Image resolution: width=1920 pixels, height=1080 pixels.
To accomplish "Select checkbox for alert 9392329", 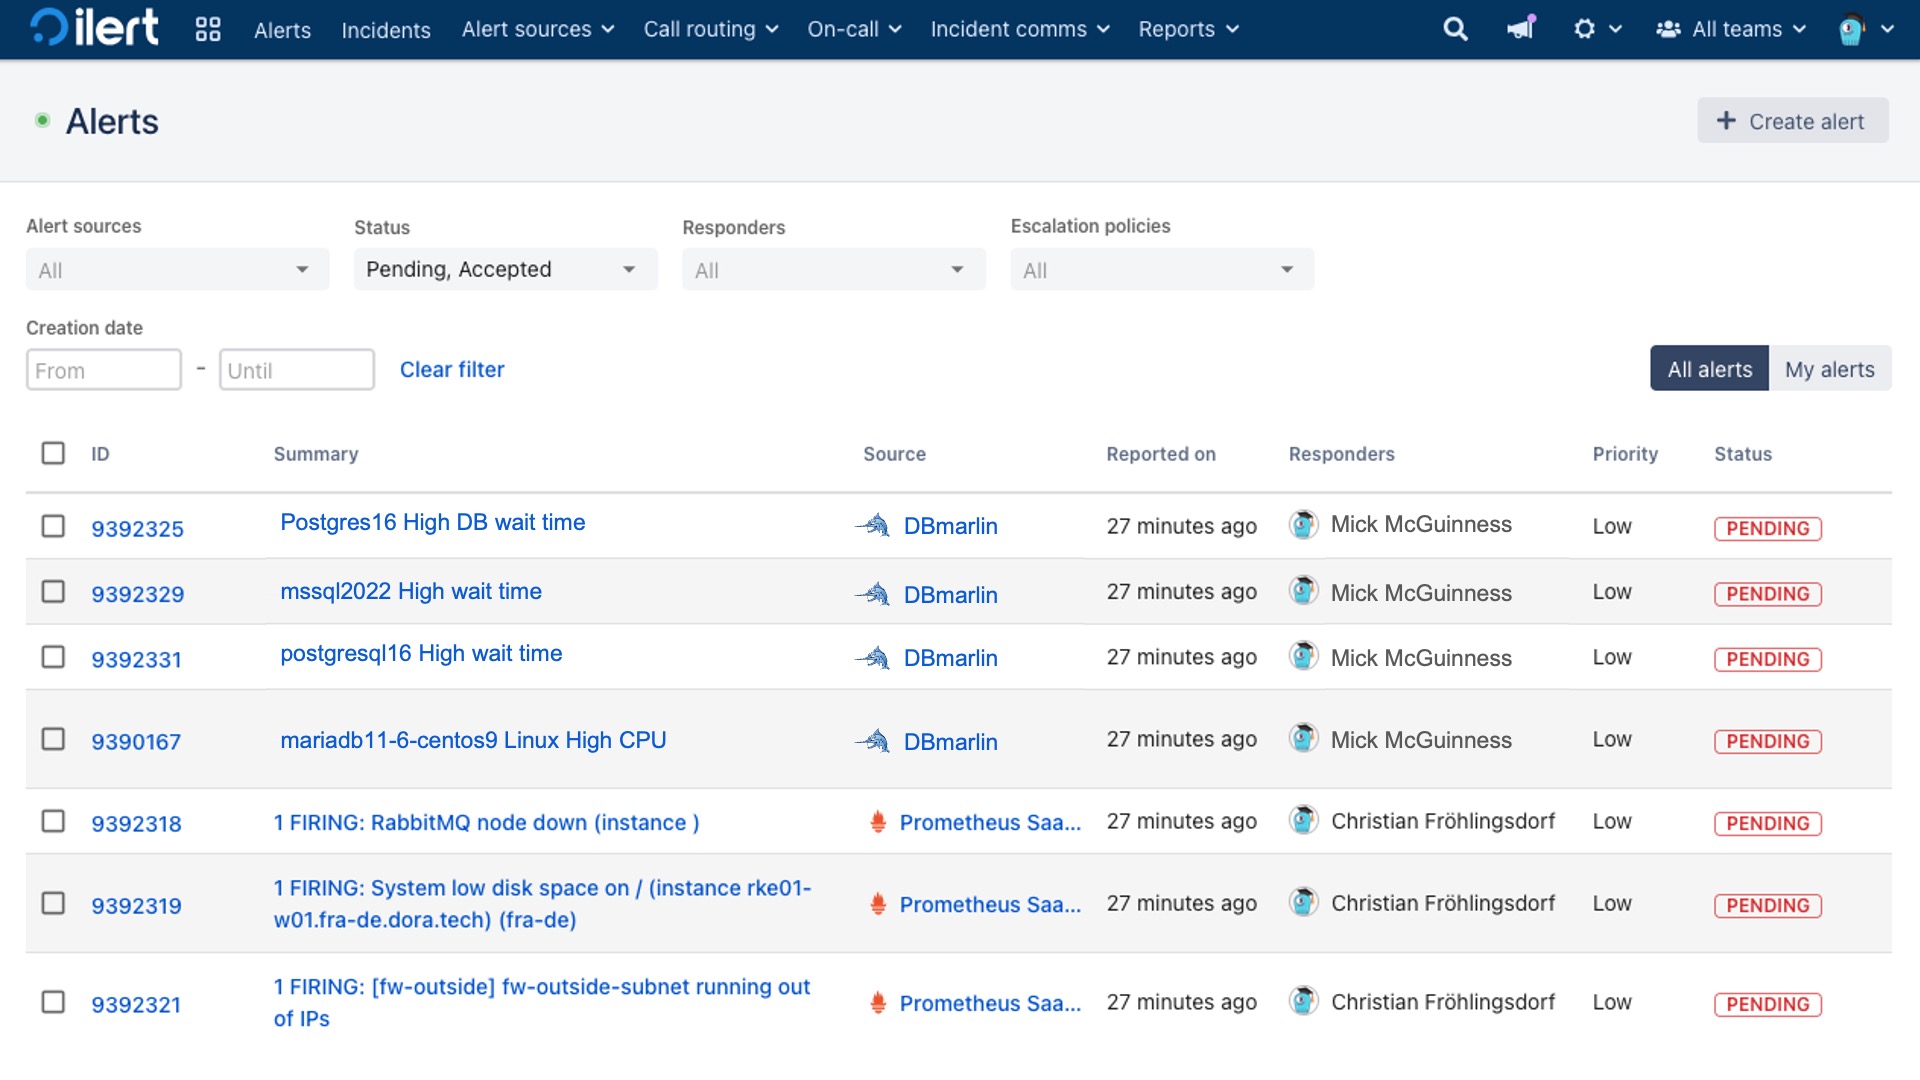I will [x=53, y=592].
